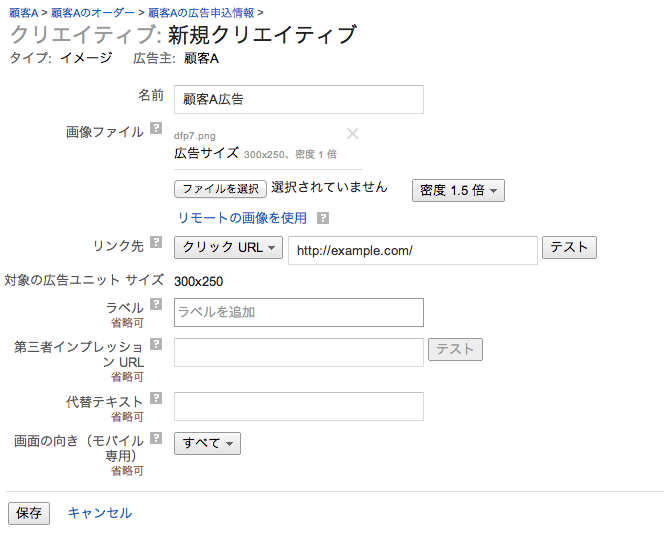Go to 顧客A breadcrumb link
664x533 pixels.
(23, 12)
